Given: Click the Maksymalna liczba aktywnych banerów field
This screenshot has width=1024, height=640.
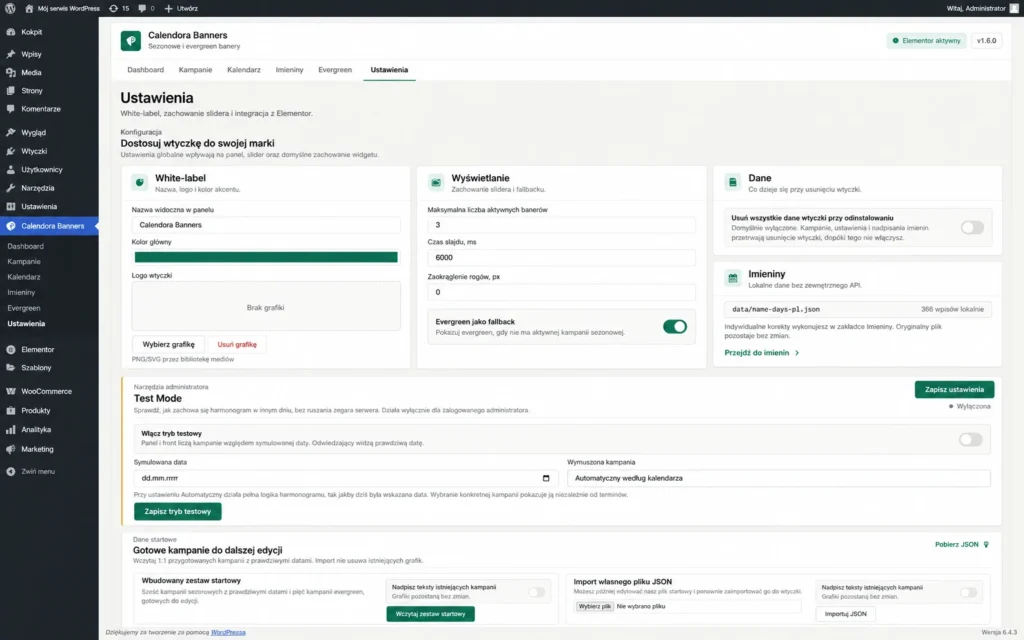Looking at the screenshot, I should [x=562, y=225].
